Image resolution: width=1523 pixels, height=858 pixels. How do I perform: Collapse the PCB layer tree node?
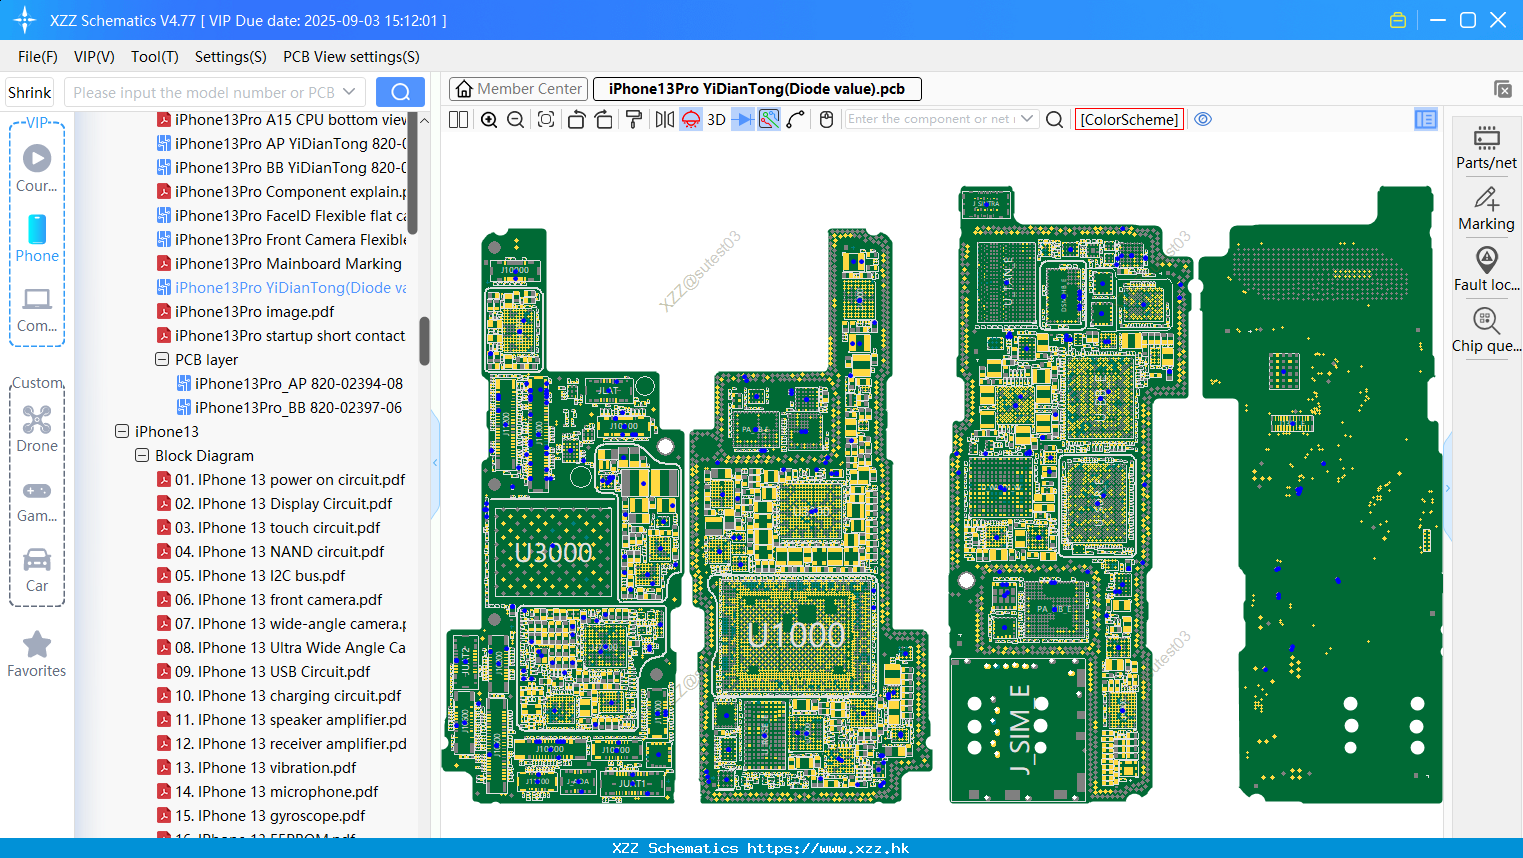tap(162, 359)
